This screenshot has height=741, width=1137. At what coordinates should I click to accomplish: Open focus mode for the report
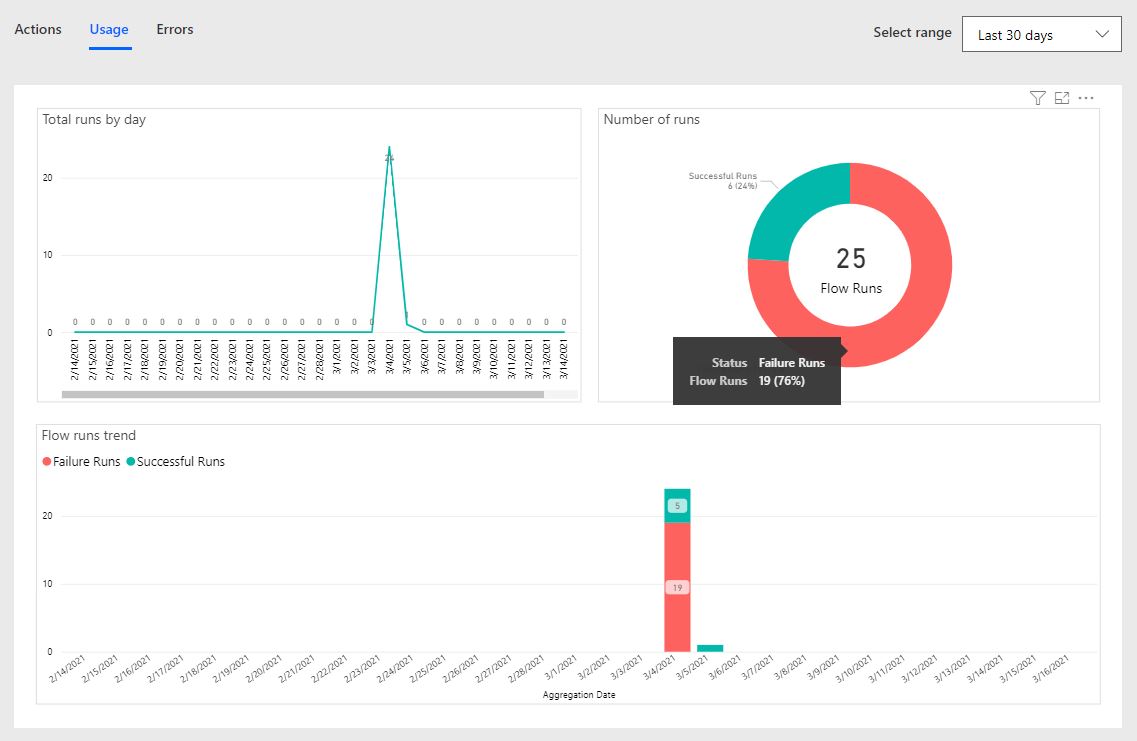(x=1062, y=97)
